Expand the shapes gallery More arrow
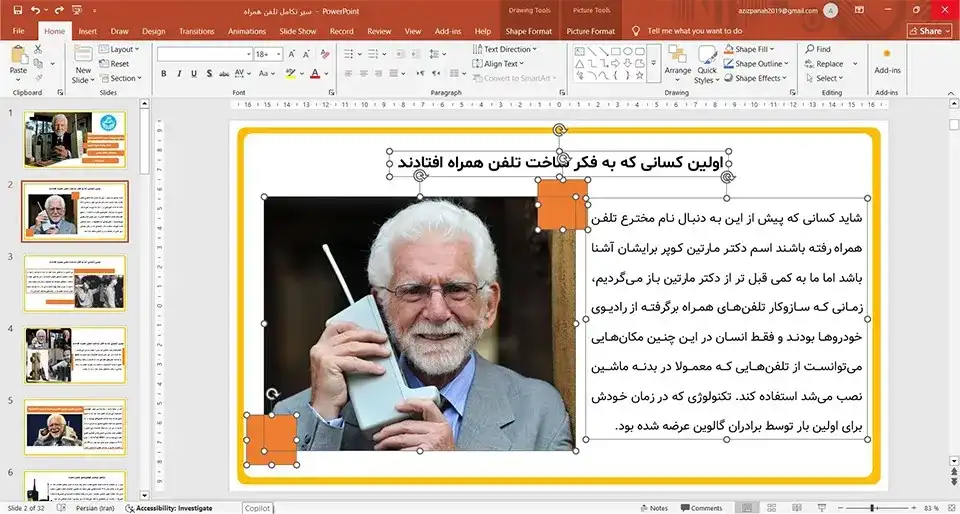This screenshot has height=514, width=960. (x=653, y=63)
